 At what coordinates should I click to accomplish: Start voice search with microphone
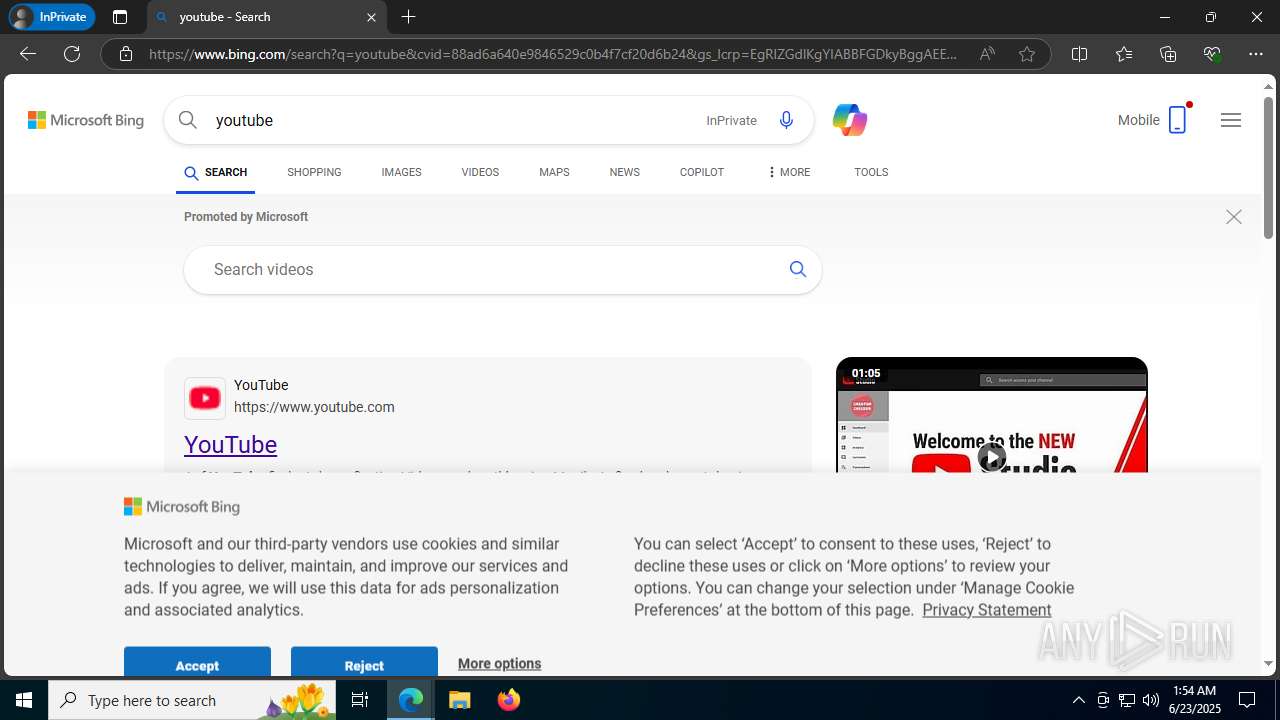tap(786, 120)
